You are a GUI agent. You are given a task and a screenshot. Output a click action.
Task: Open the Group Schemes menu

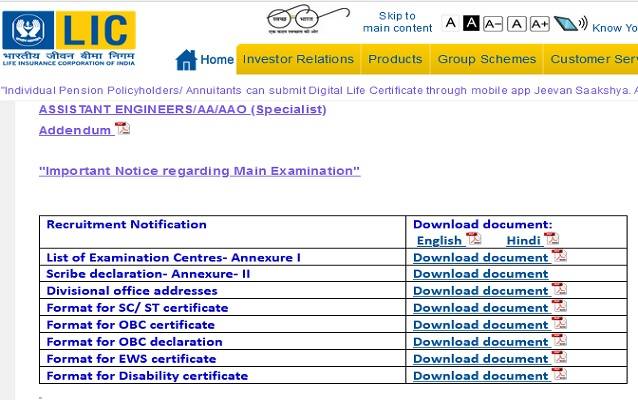[487, 59]
